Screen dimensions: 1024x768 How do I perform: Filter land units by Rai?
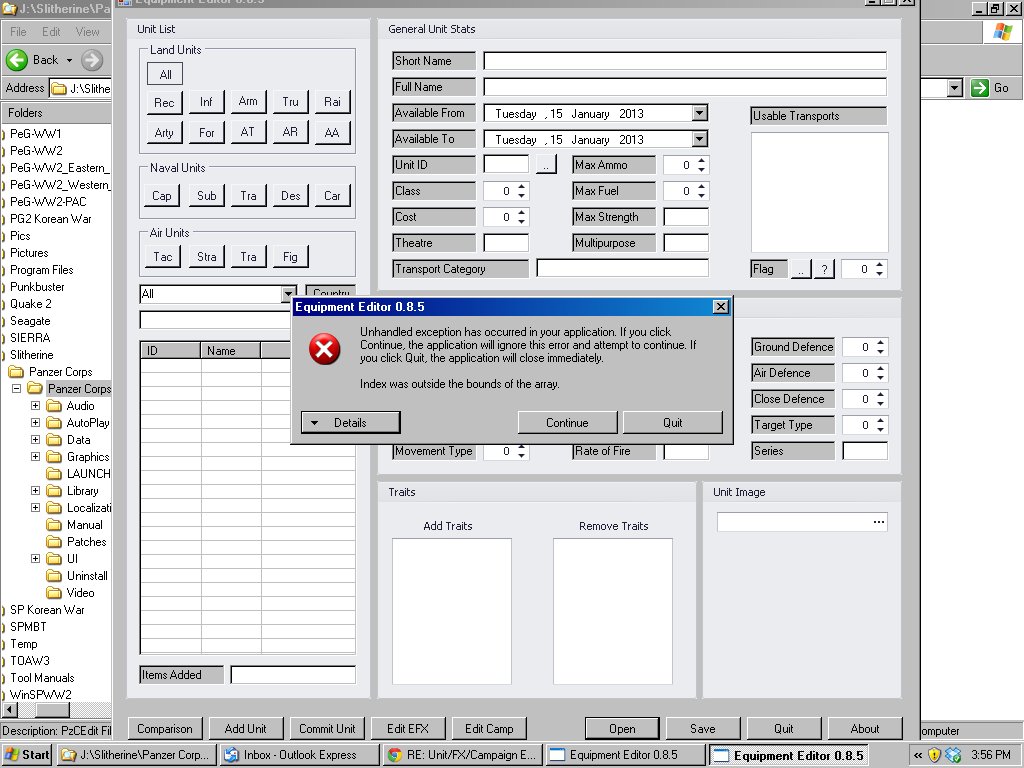click(332, 102)
